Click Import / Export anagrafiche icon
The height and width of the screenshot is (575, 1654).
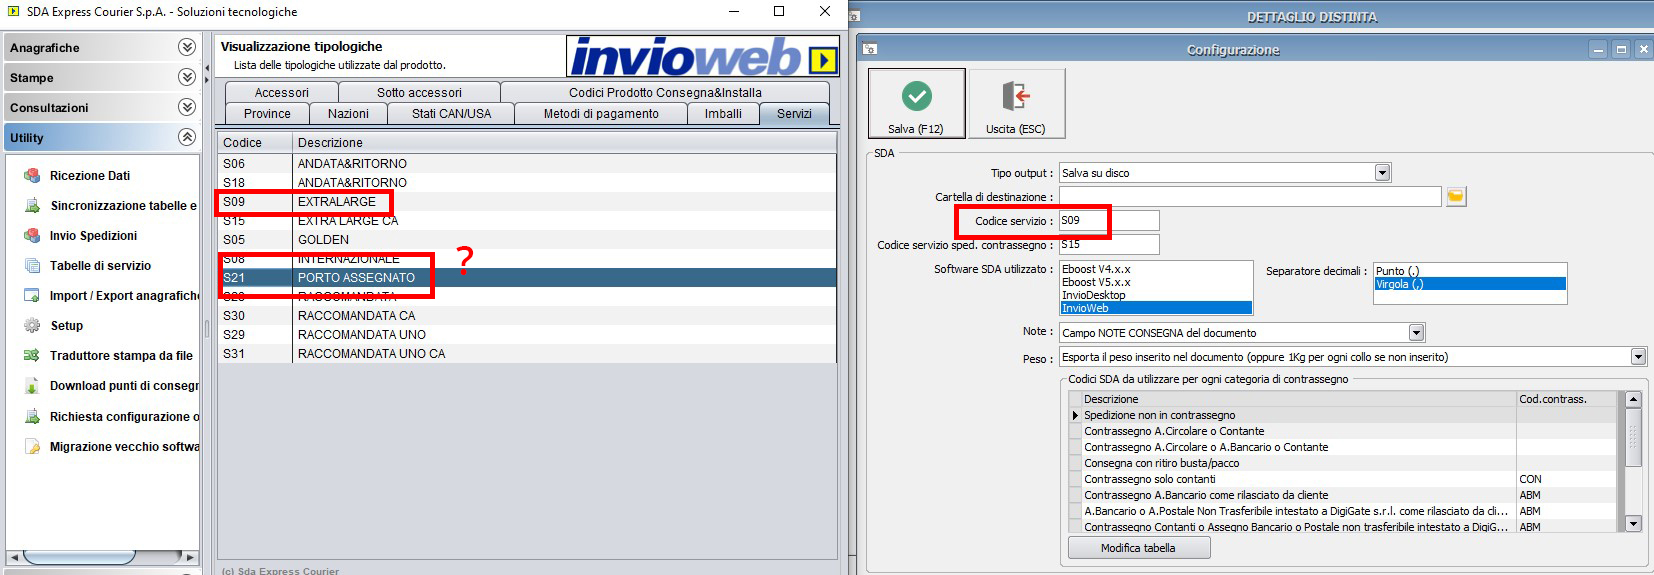[x=32, y=296]
